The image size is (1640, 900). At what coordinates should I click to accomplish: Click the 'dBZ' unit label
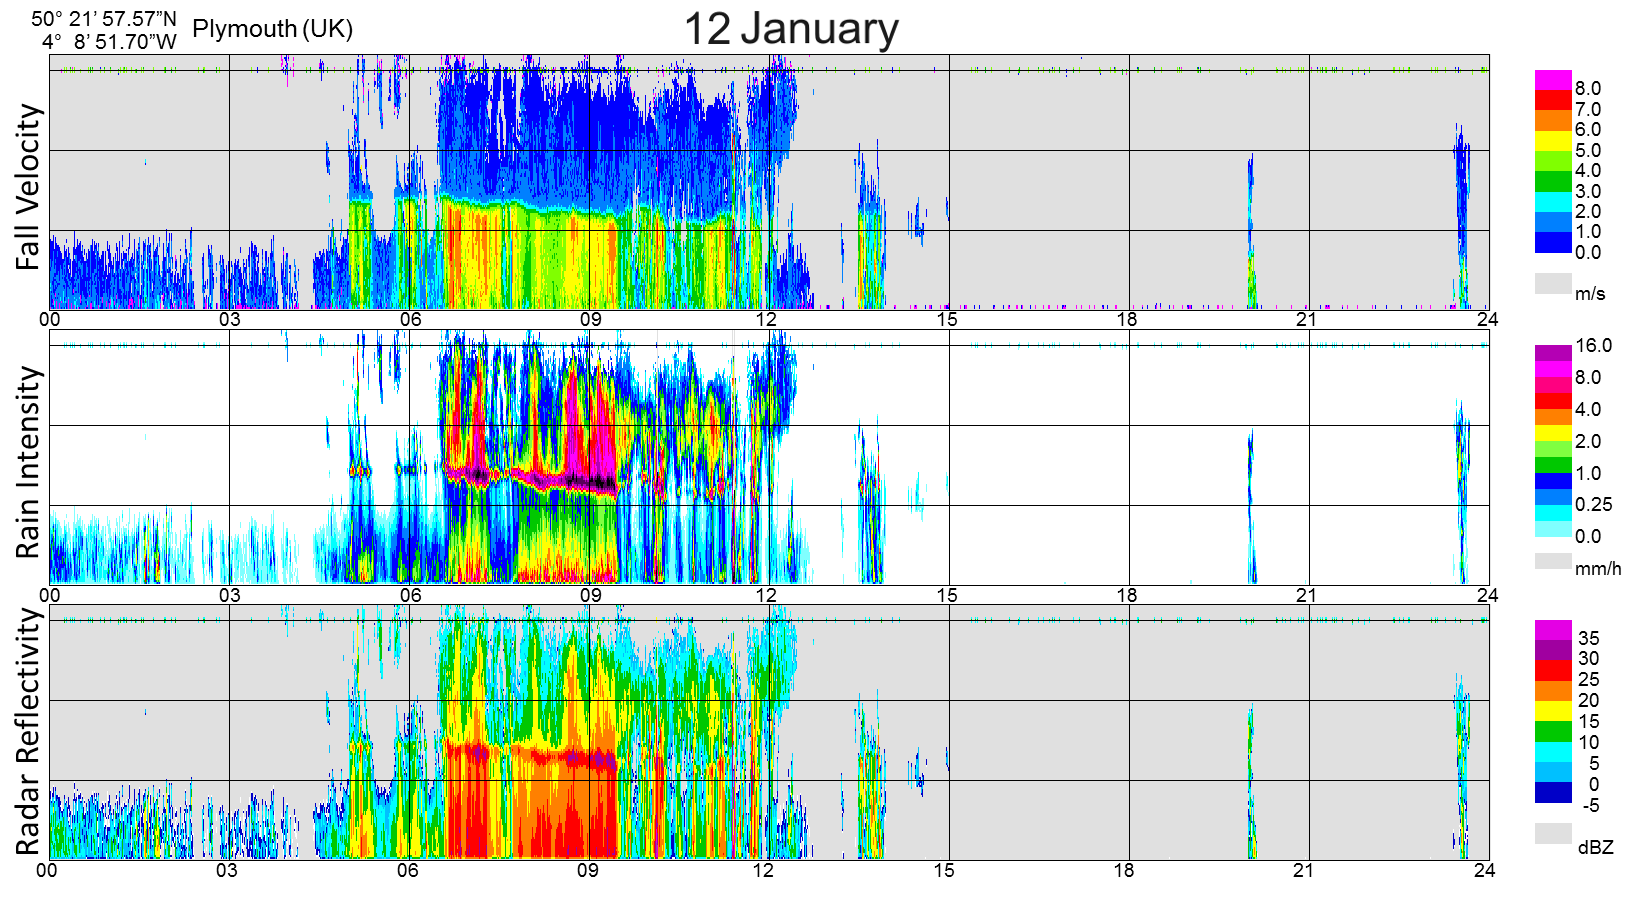(1596, 847)
